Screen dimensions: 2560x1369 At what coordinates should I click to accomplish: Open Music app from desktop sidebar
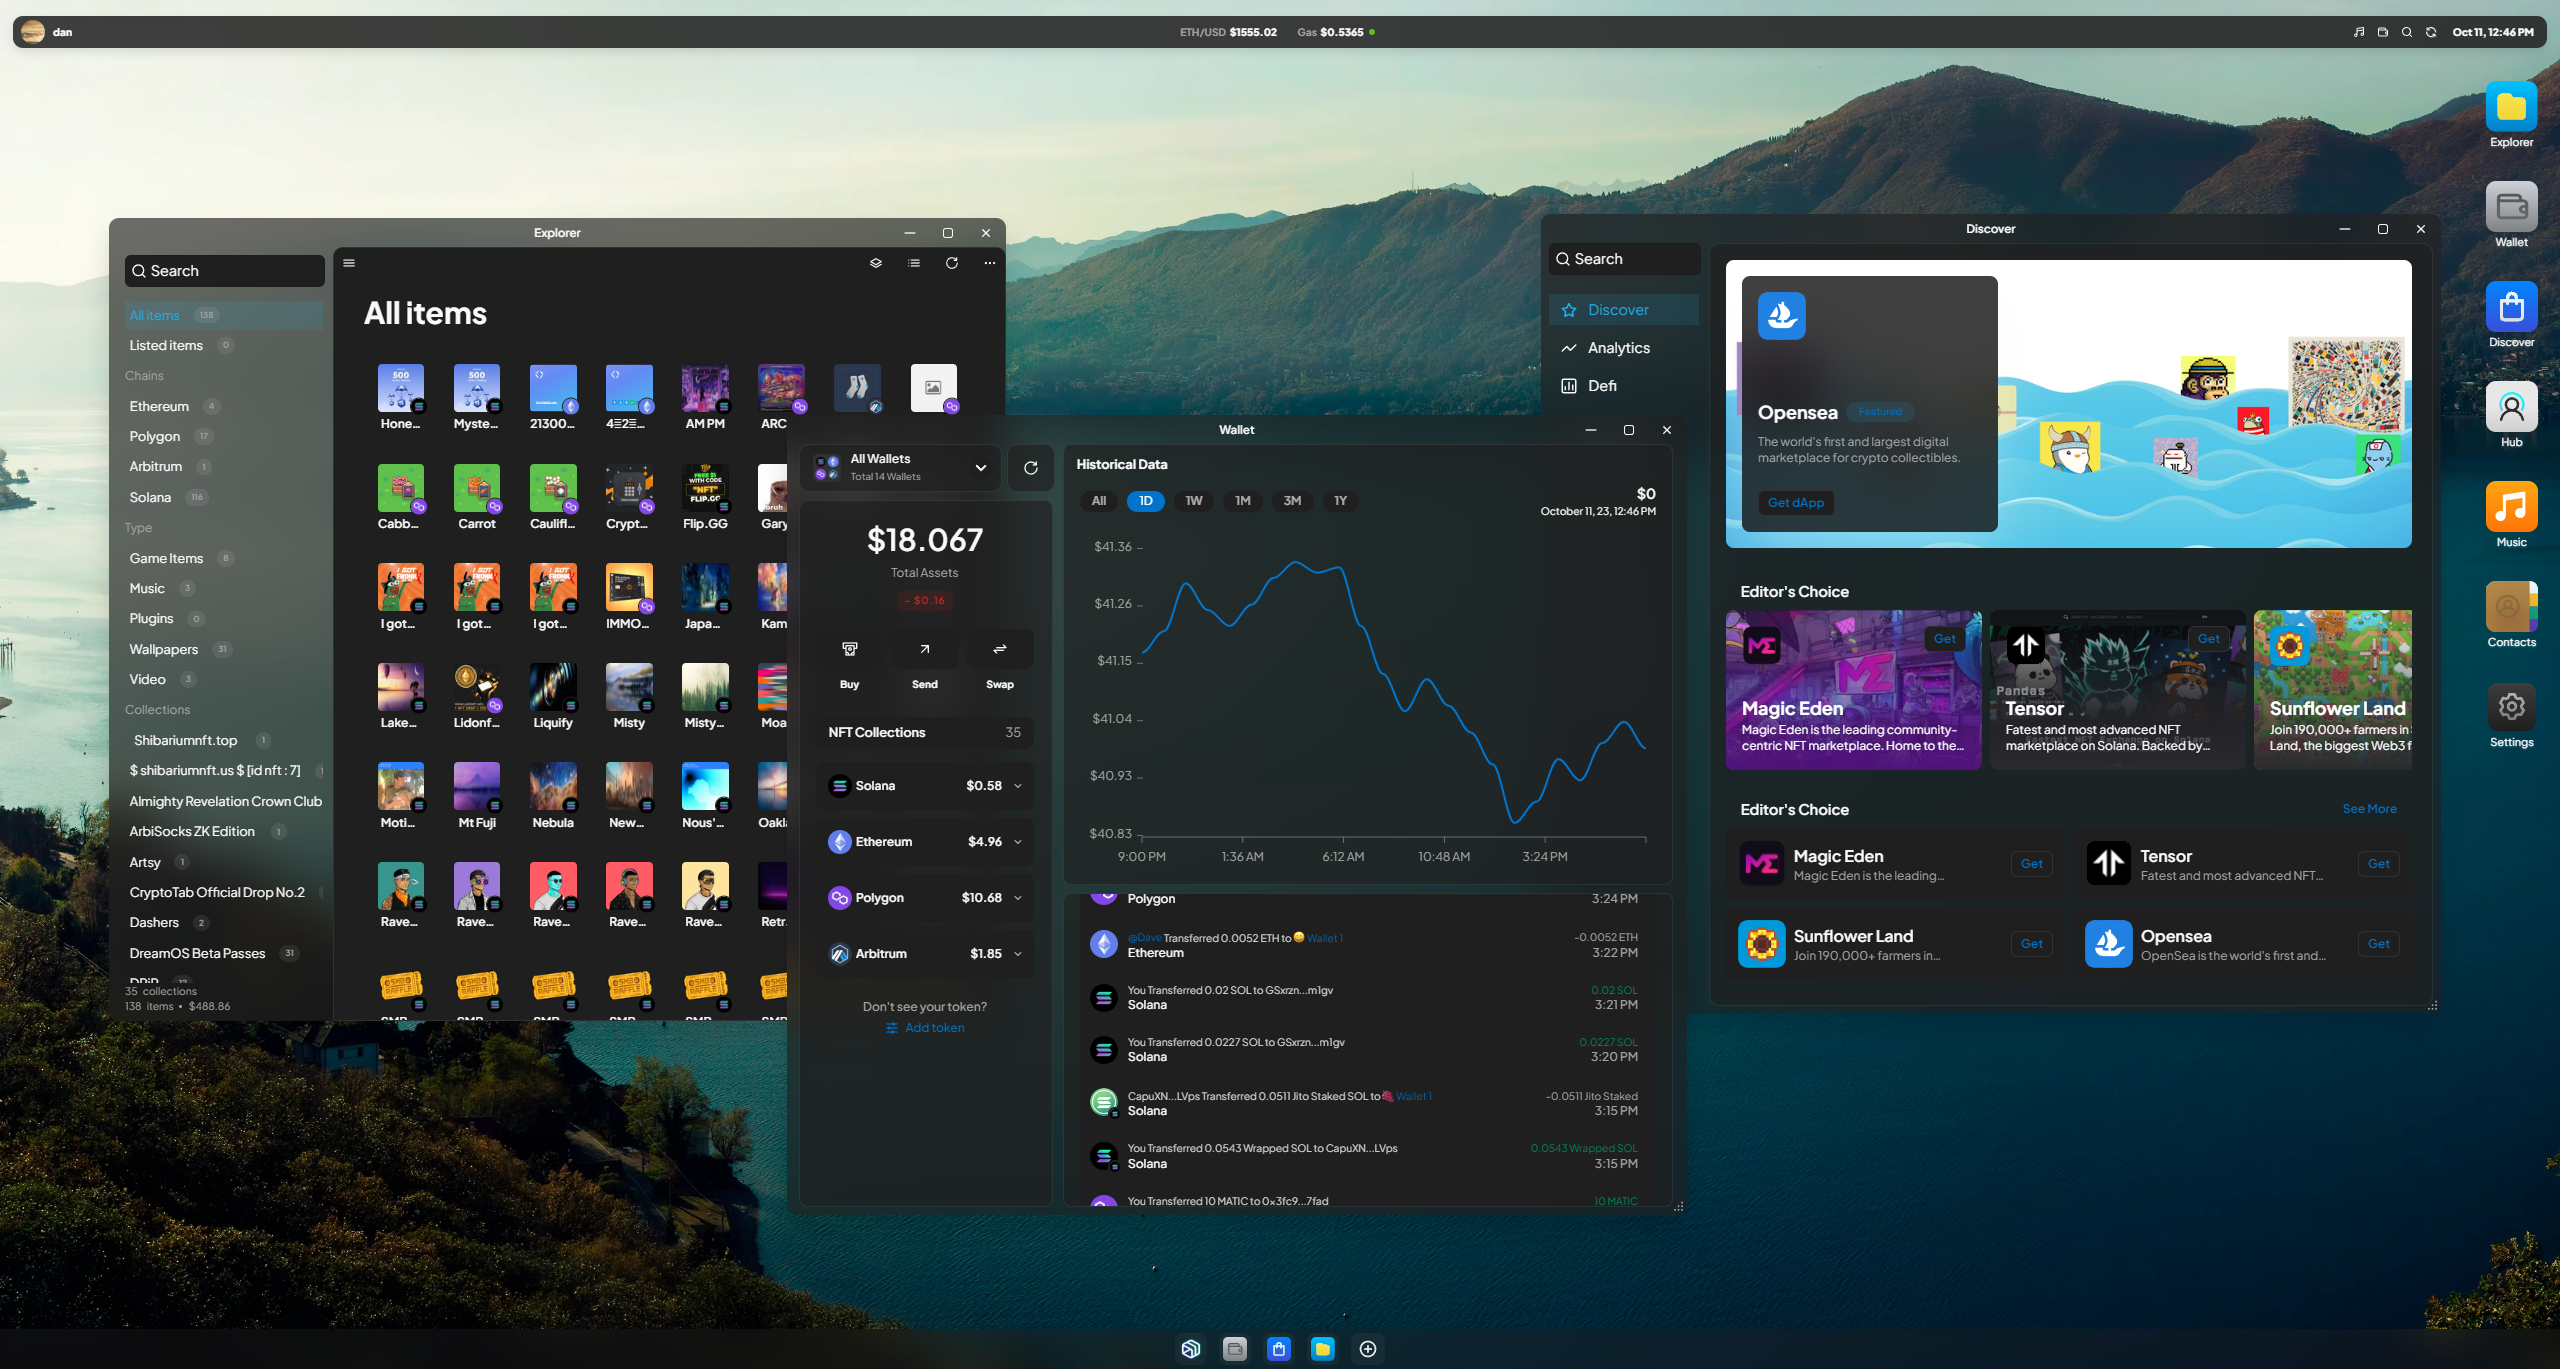click(2511, 509)
